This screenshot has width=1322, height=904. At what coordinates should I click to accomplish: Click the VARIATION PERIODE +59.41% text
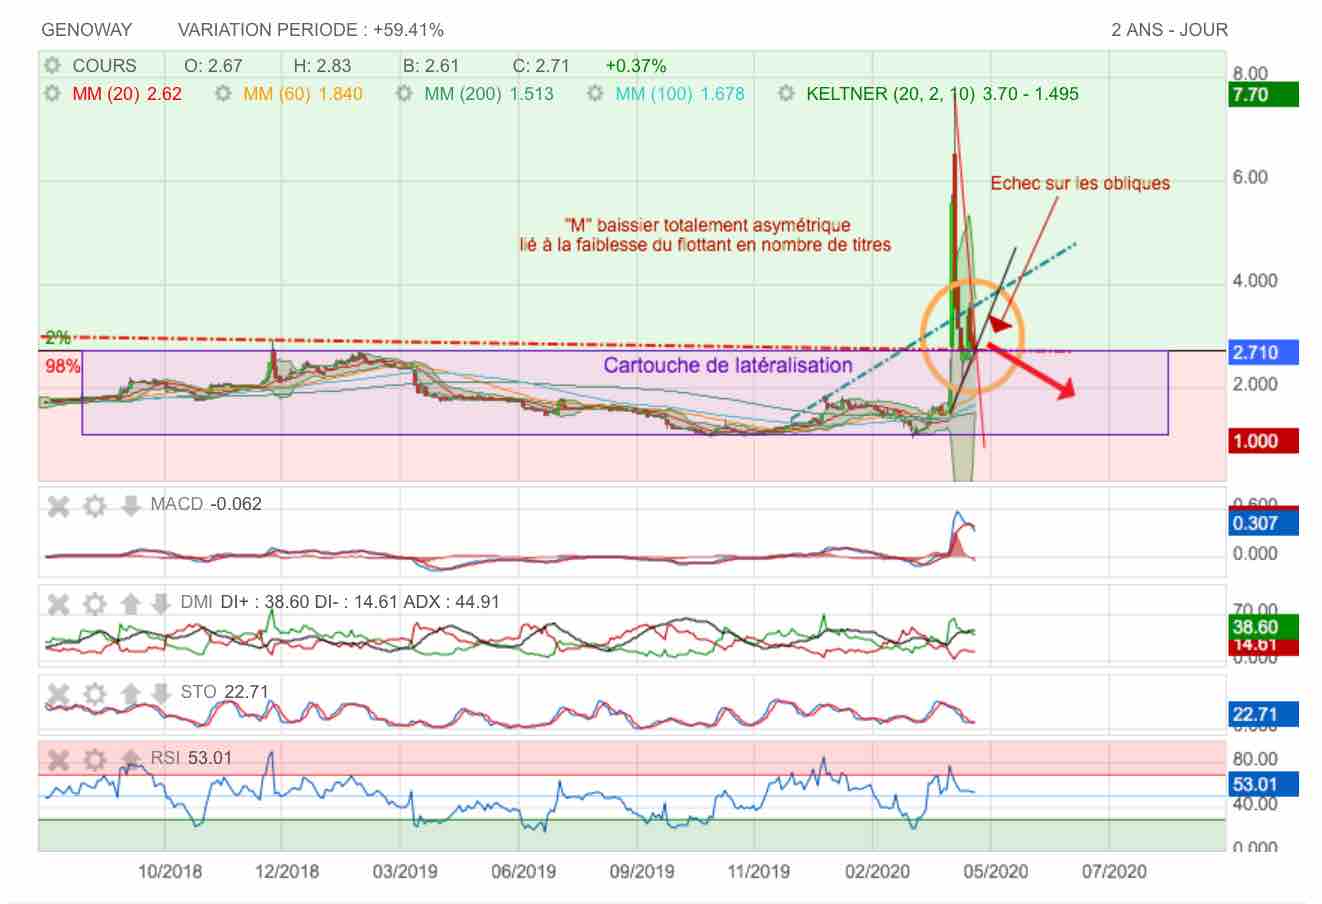(x=311, y=30)
